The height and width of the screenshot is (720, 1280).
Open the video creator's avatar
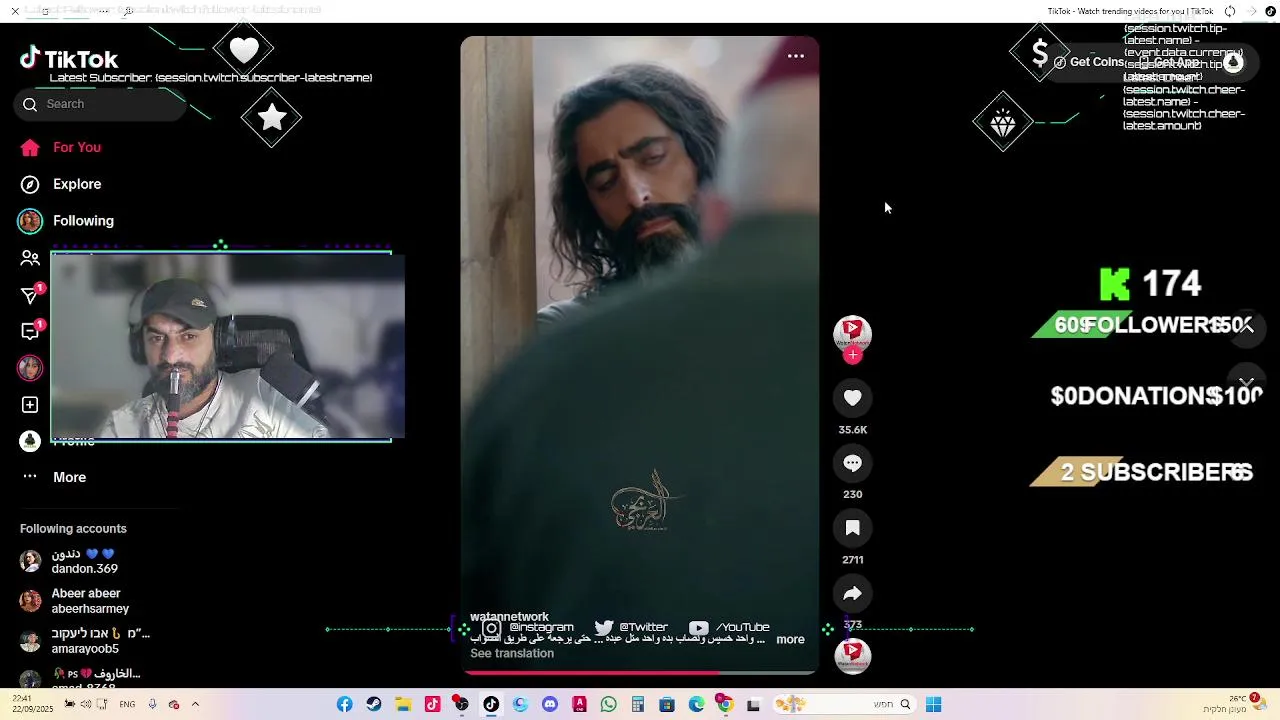[x=853, y=333]
